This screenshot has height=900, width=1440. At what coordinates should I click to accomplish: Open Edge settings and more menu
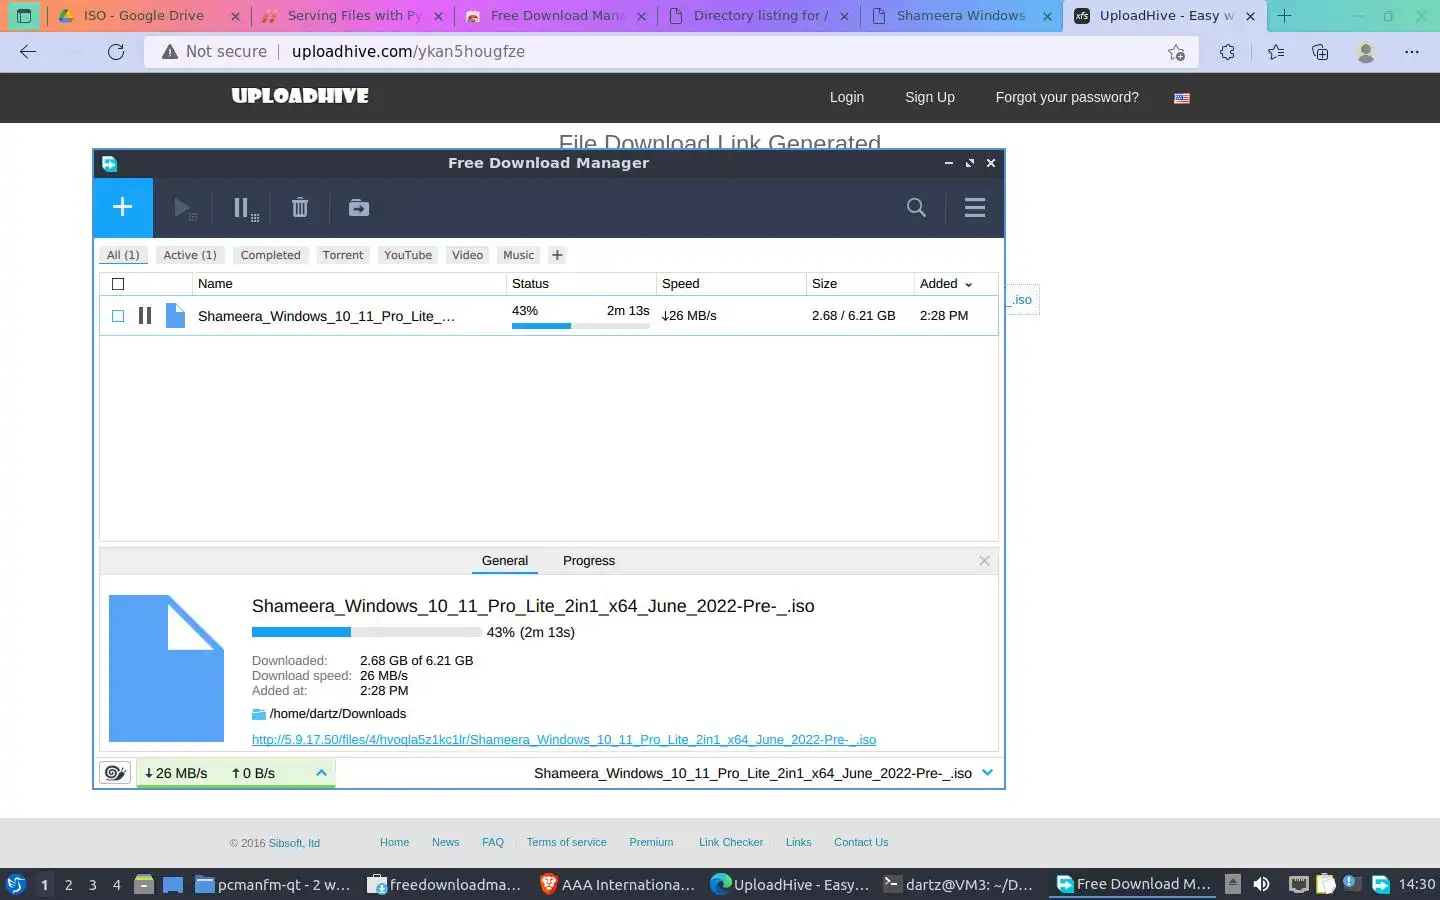point(1411,52)
